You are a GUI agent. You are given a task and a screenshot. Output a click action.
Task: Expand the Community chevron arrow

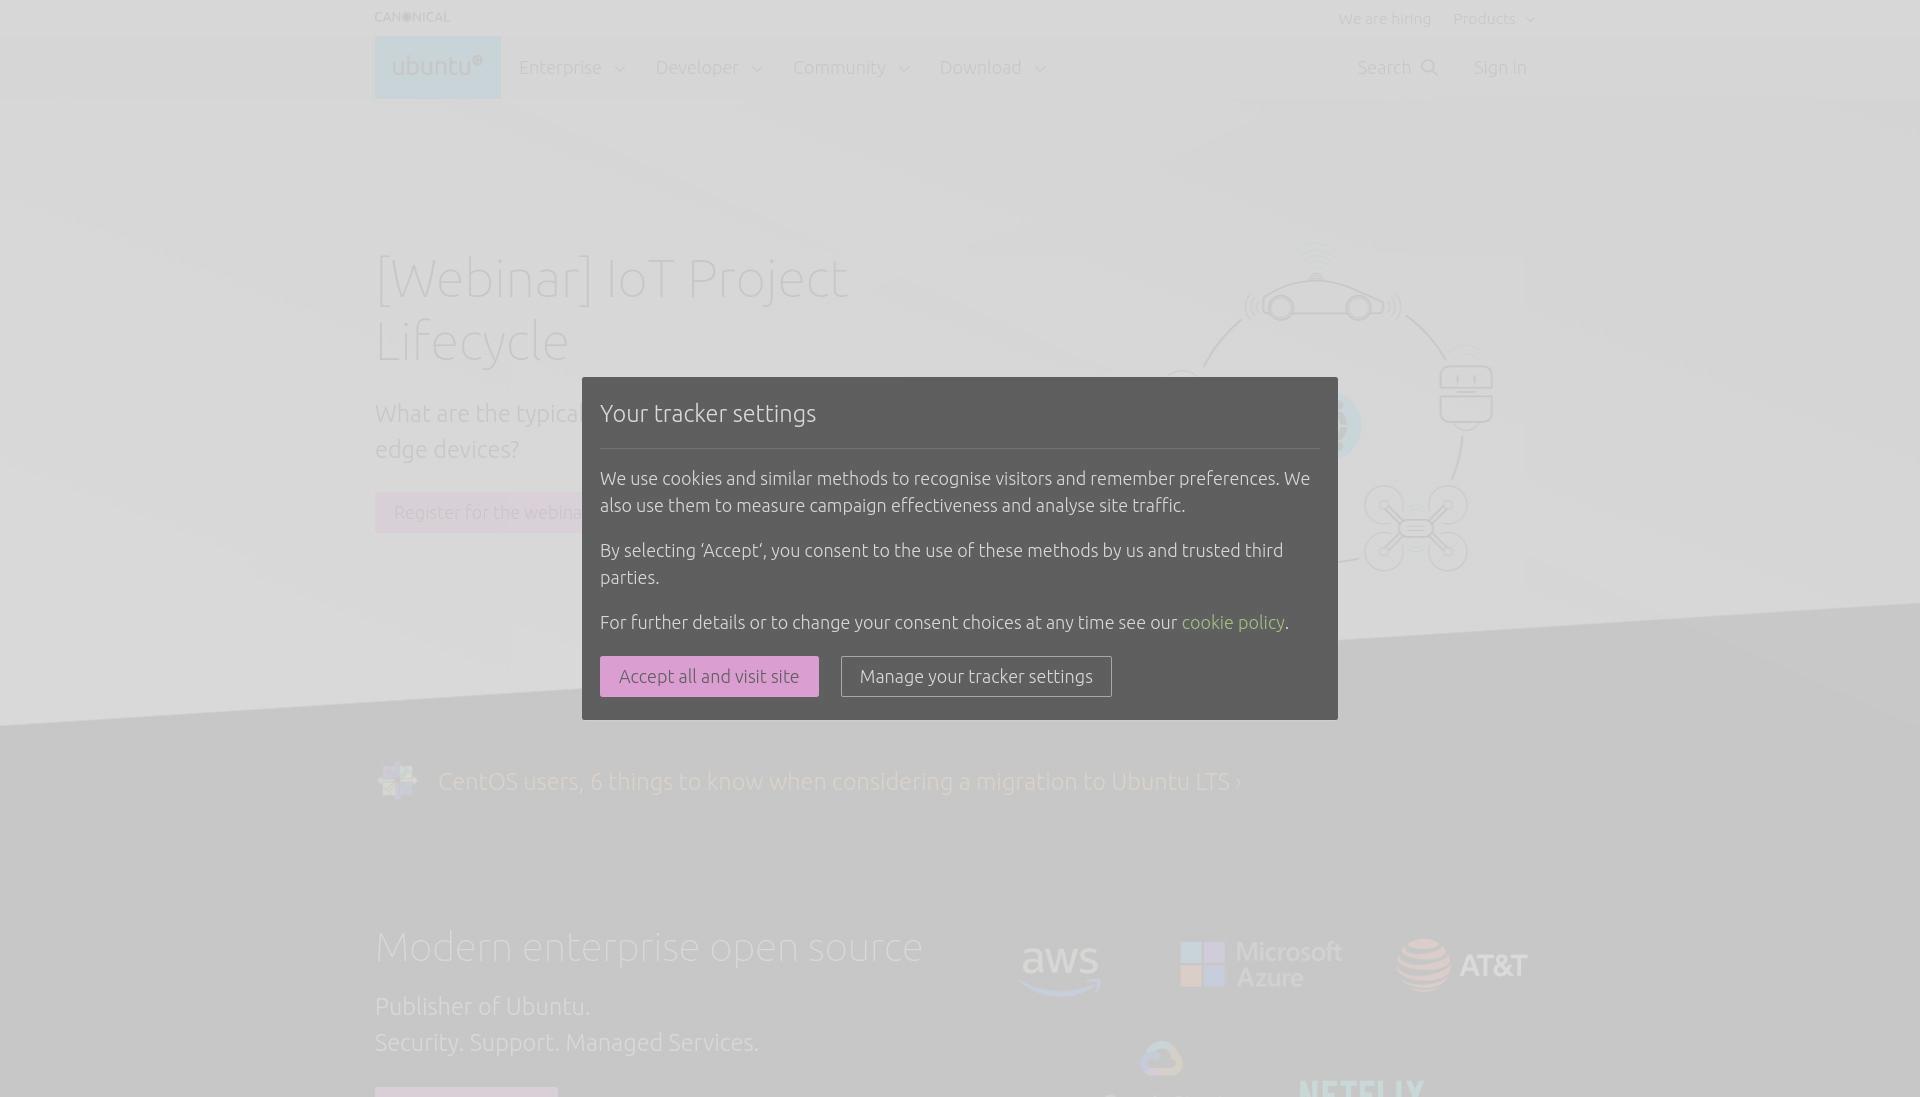904,69
